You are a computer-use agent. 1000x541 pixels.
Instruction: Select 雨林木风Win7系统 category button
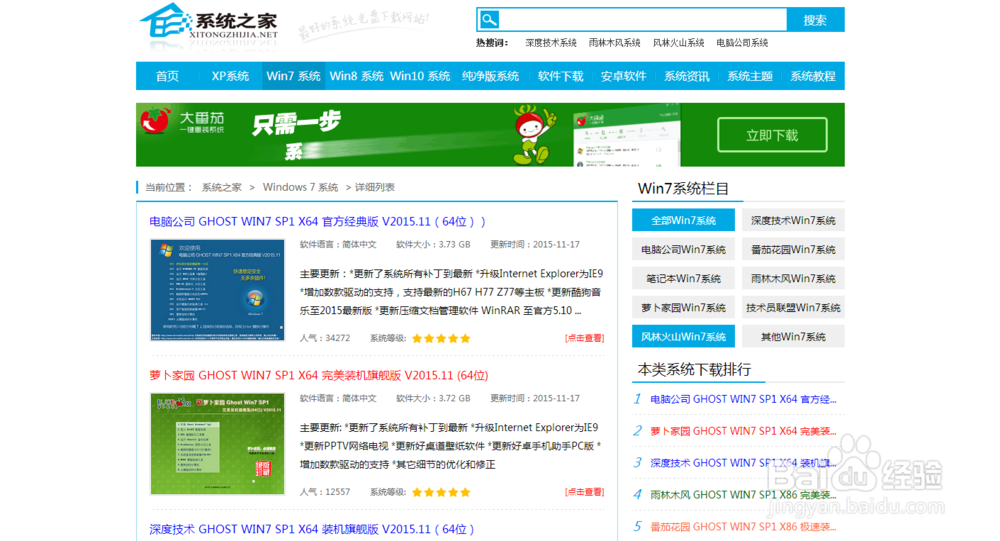(x=793, y=278)
